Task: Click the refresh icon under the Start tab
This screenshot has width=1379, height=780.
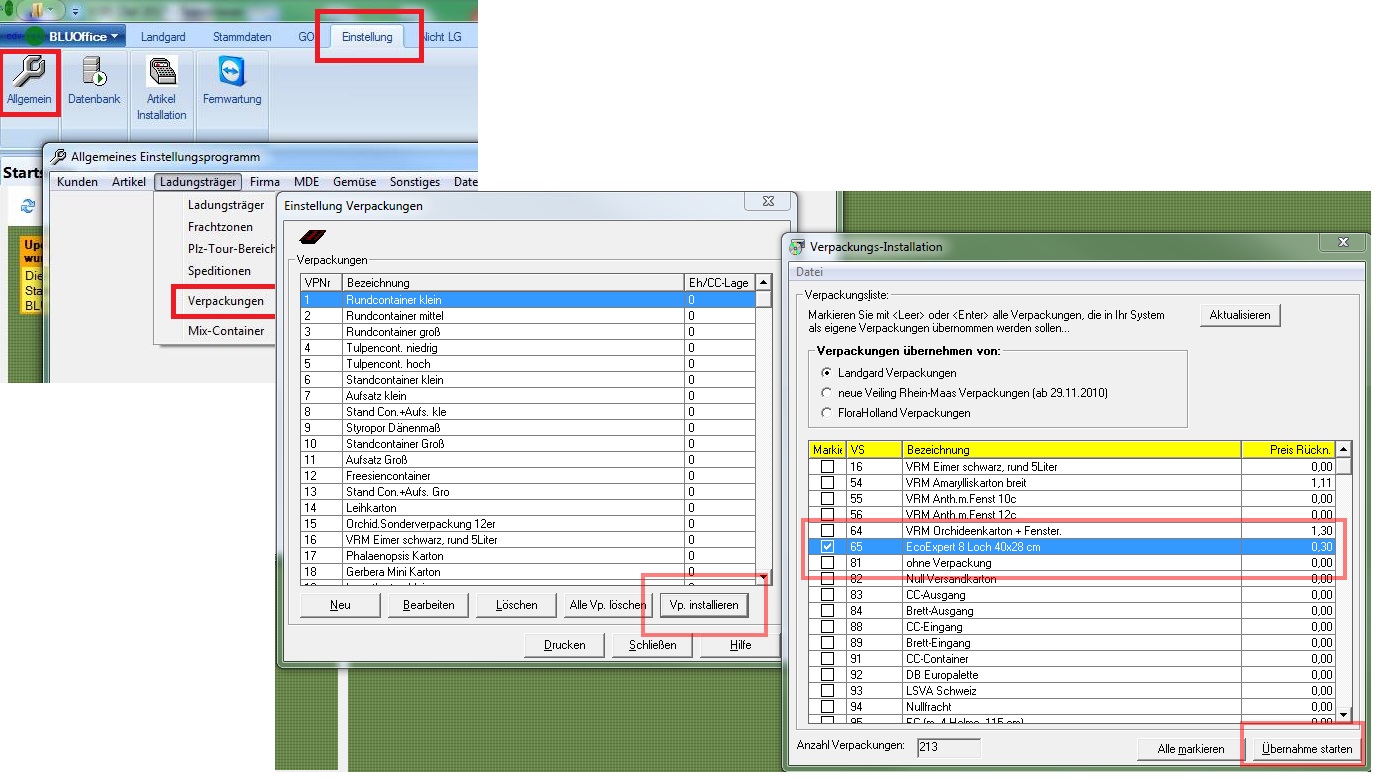Action: coord(28,205)
